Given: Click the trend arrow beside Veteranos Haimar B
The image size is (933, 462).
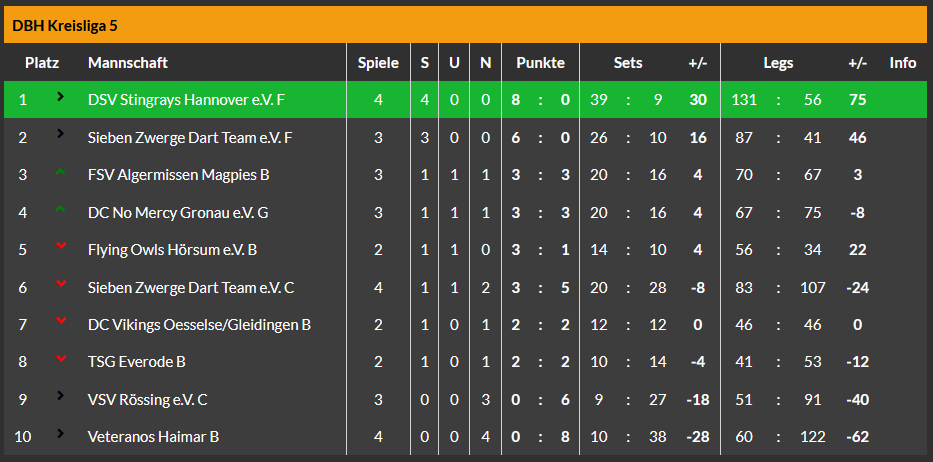Looking at the screenshot, I should [x=60, y=434].
